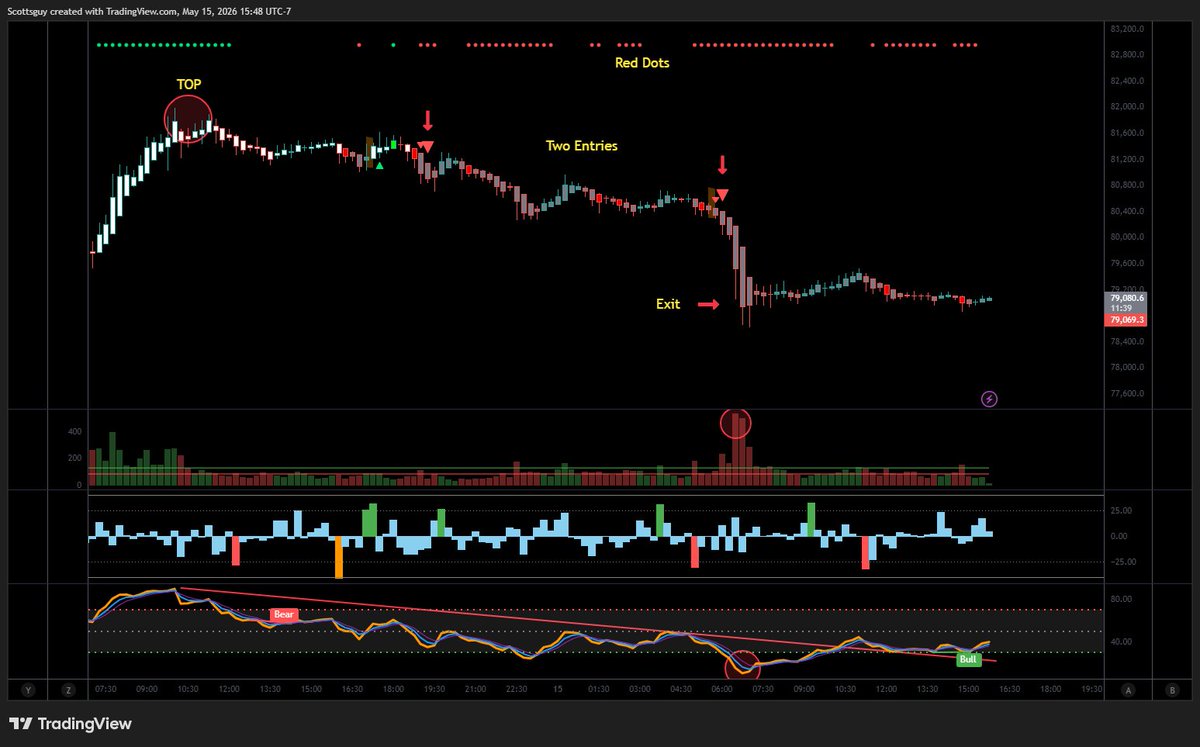The height and width of the screenshot is (747, 1200).
Task: Click the green up-triangle signal marker
Action: tap(379, 165)
